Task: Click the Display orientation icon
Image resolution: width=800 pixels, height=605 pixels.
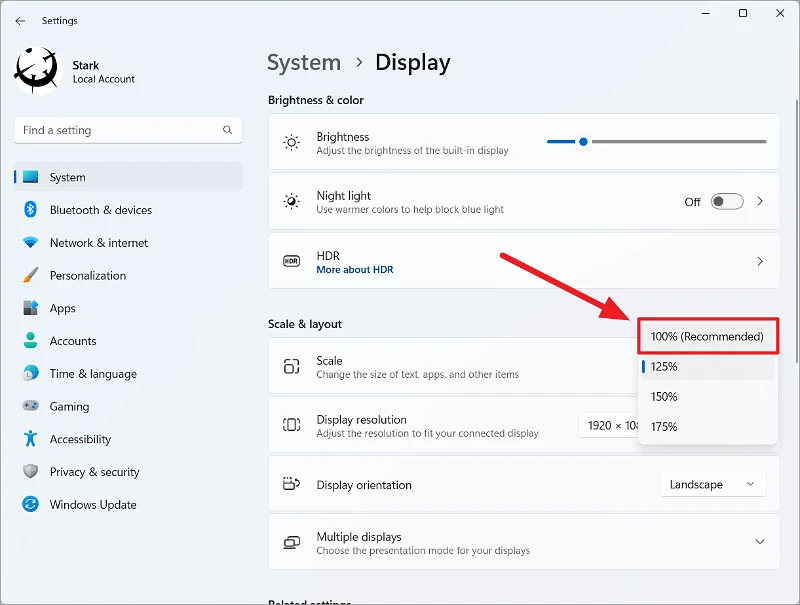Action: [291, 484]
